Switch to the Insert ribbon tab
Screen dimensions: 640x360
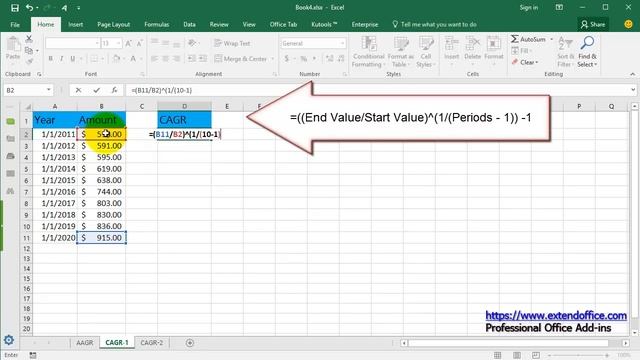pyautogui.click(x=76, y=24)
